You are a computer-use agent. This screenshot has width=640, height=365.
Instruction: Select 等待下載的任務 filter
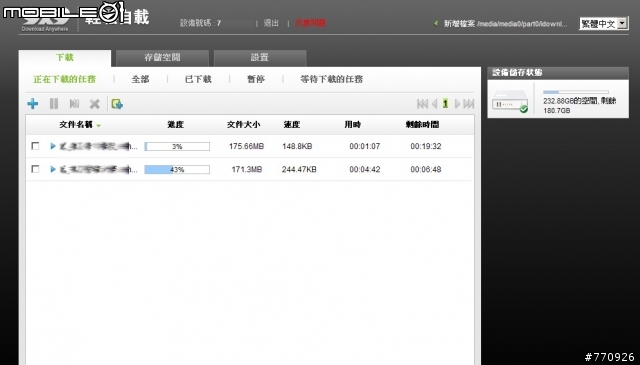click(x=331, y=79)
